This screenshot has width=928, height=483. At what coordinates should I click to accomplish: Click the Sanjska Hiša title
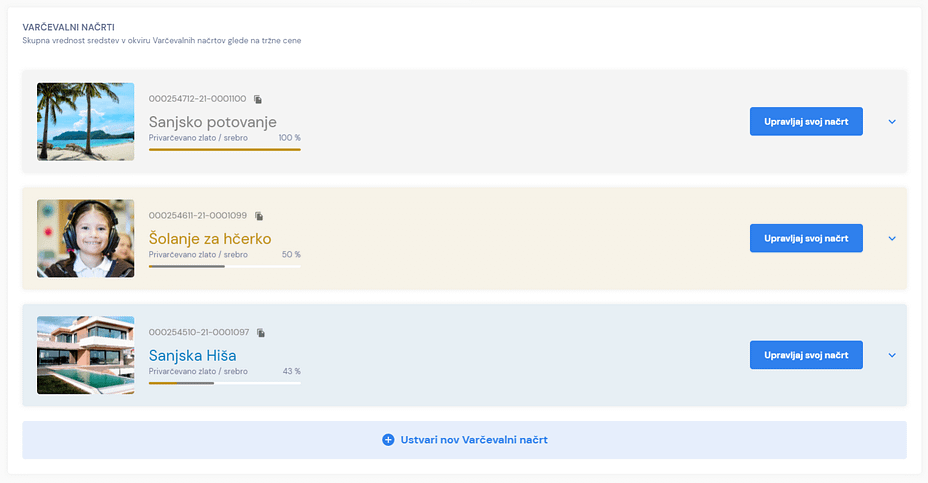(192, 355)
